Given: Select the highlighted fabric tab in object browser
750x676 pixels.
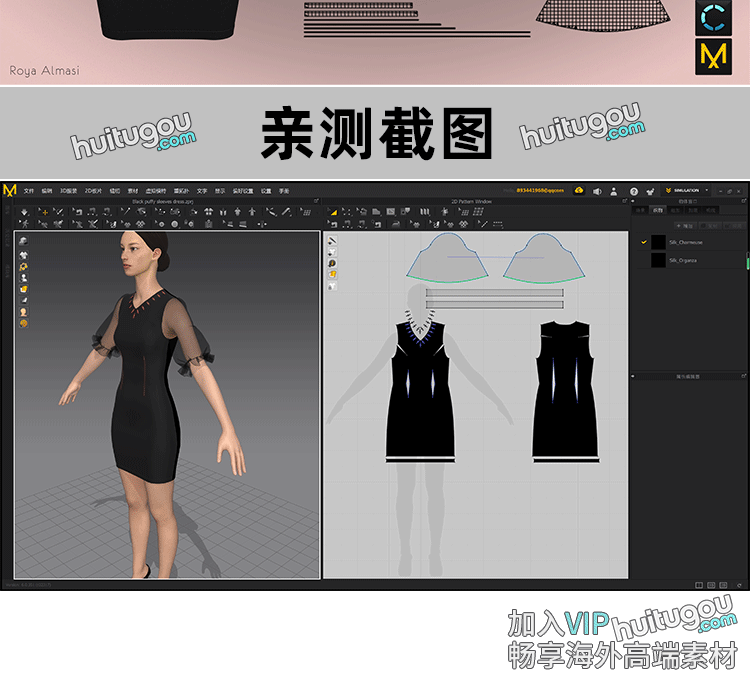Looking at the screenshot, I should click(658, 210).
